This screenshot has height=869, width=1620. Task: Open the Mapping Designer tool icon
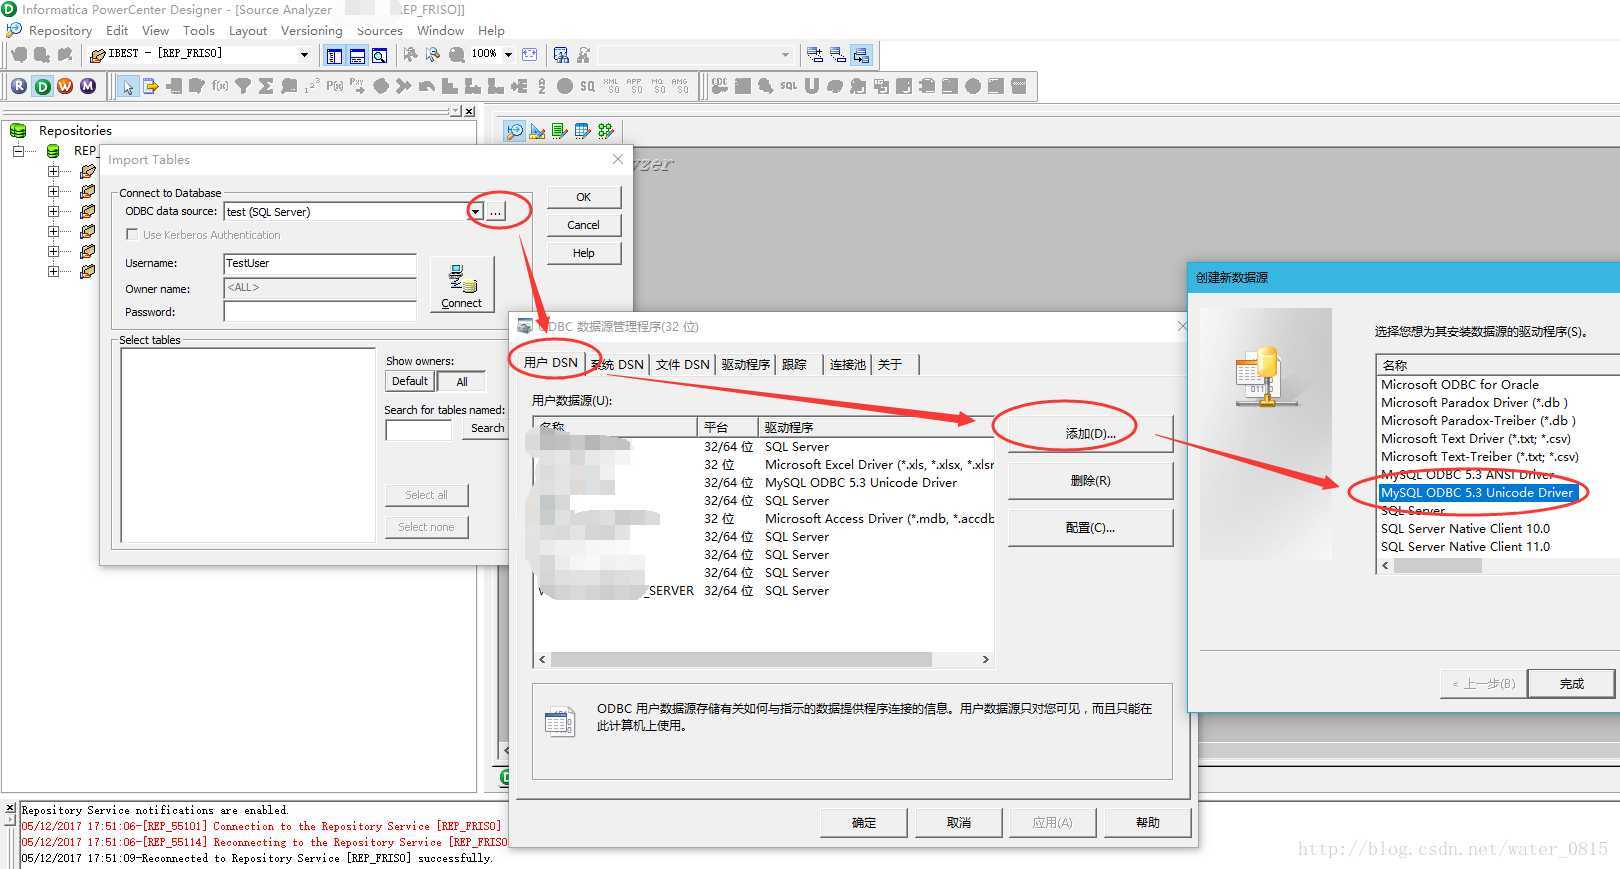(606, 131)
